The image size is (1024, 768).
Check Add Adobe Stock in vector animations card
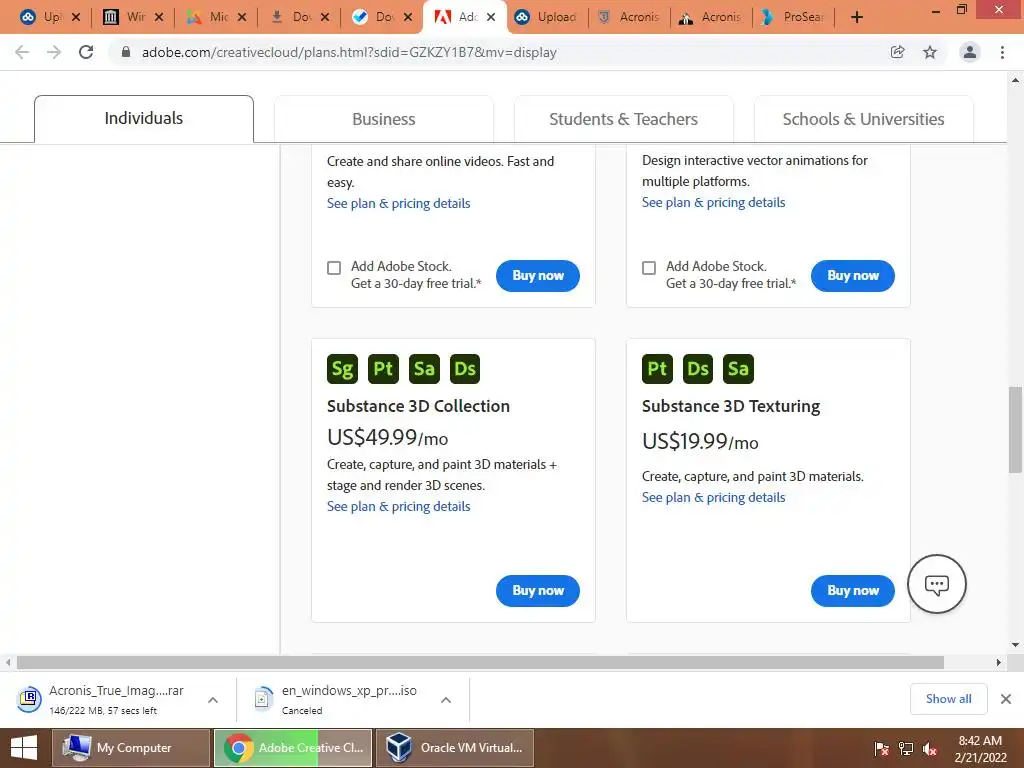pyautogui.click(x=649, y=268)
